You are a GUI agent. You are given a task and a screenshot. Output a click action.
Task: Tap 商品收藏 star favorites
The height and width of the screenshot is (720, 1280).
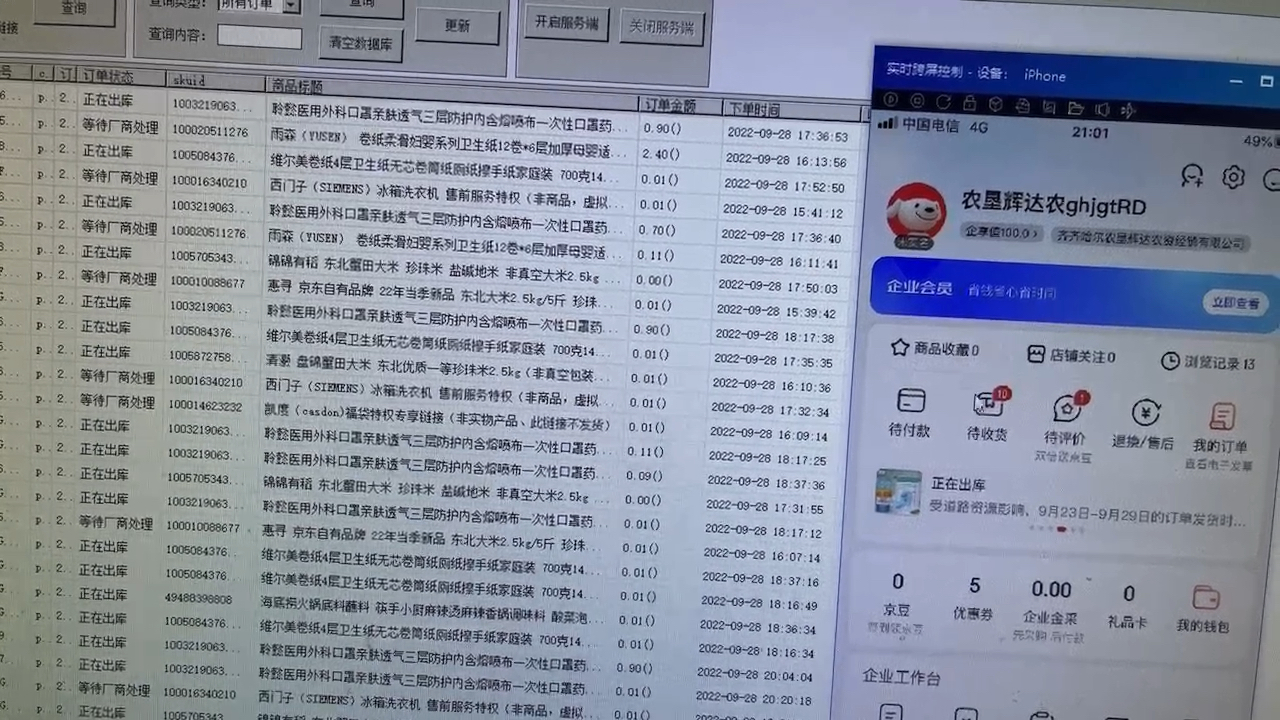pyautogui.click(x=934, y=349)
